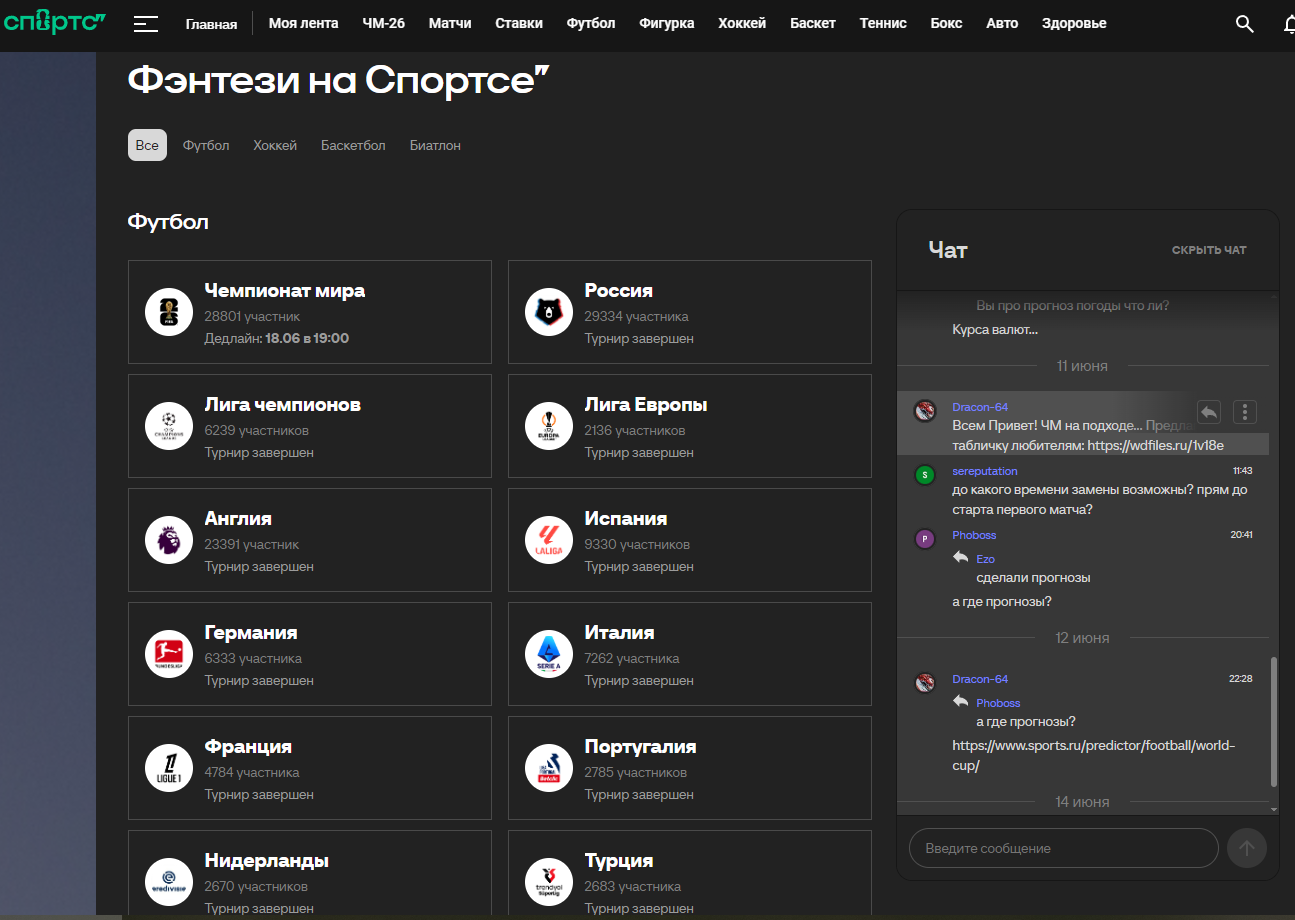Click the reply arrow next to Ezo
1295x920 pixels.
(x=961, y=557)
